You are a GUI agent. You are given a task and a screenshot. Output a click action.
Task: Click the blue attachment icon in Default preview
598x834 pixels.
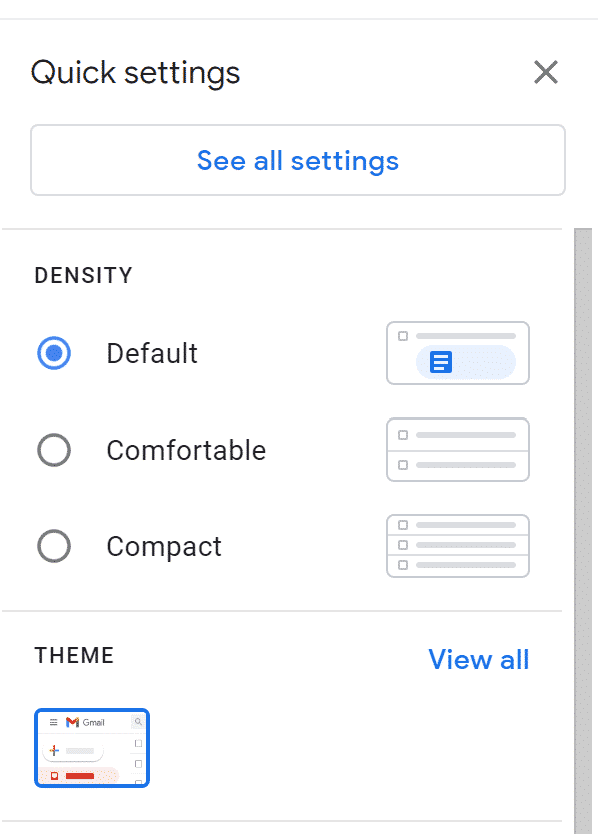(x=441, y=362)
